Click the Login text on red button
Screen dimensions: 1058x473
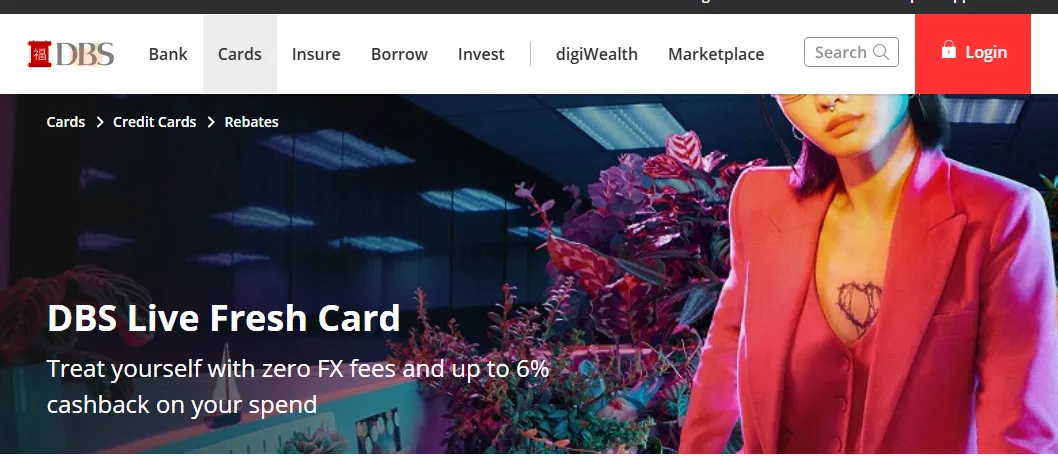click(986, 52)
